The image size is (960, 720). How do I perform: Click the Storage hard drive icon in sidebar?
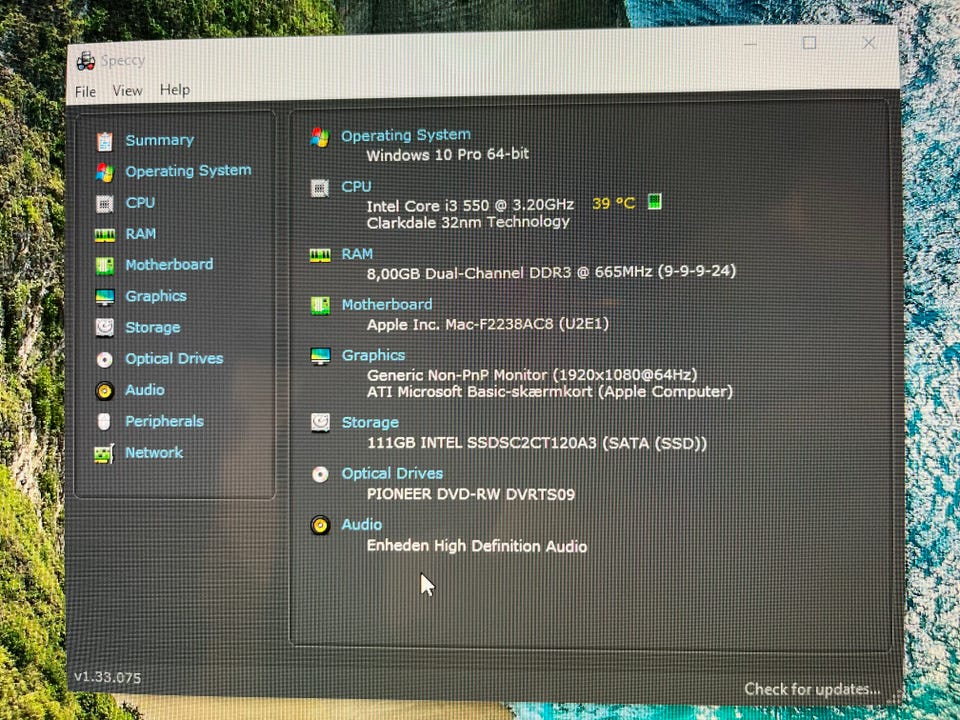point(105,328)
